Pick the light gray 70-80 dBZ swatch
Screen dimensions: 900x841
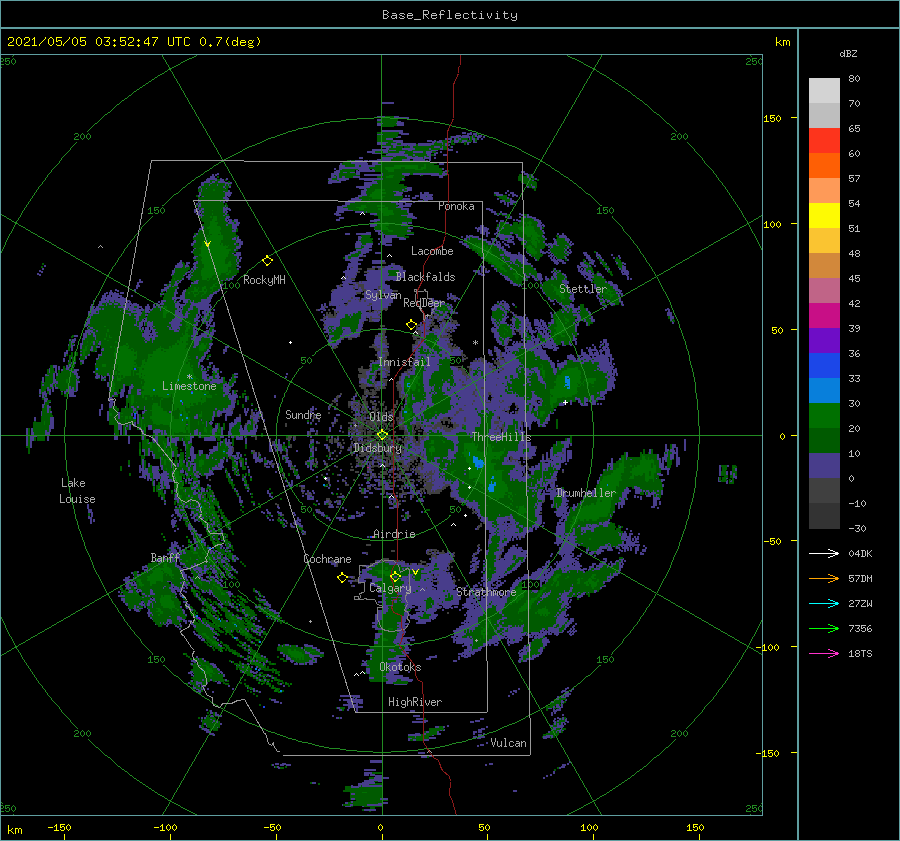point(824,90)
